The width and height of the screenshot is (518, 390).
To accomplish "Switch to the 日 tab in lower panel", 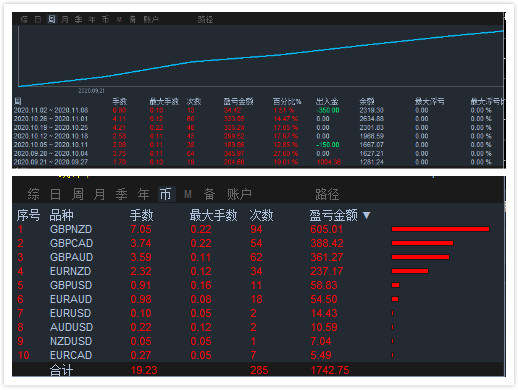I will 55,194.
